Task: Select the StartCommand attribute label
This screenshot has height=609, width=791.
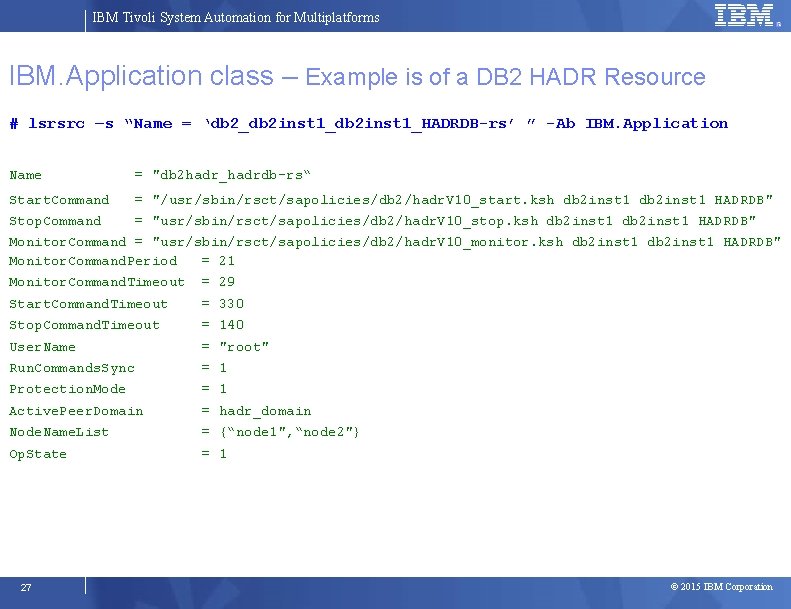Action: pyautogui.click(x=59, y=200)
